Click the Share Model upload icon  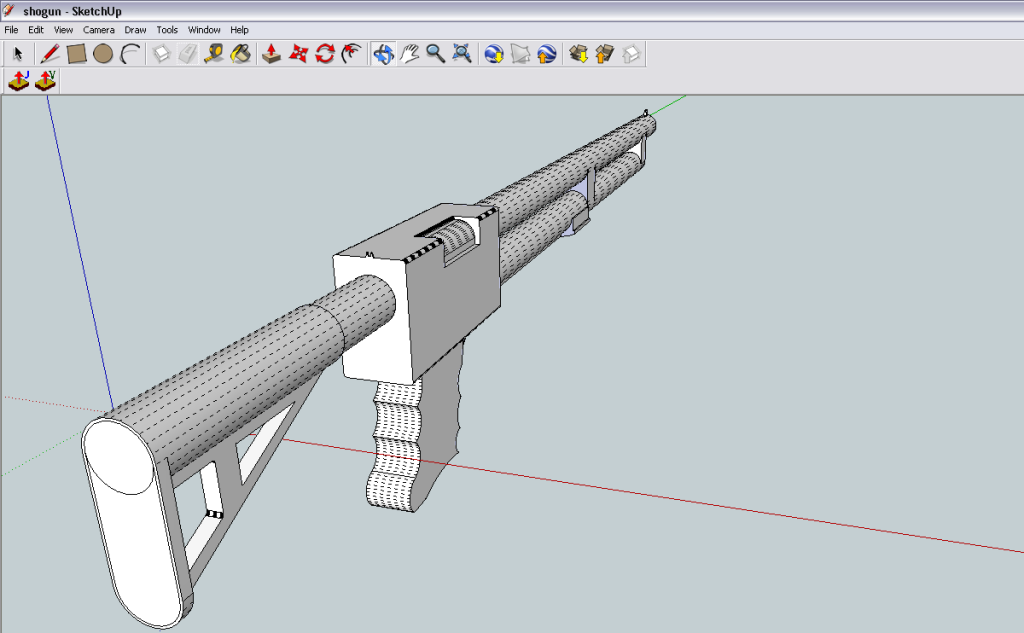point(605,54)
